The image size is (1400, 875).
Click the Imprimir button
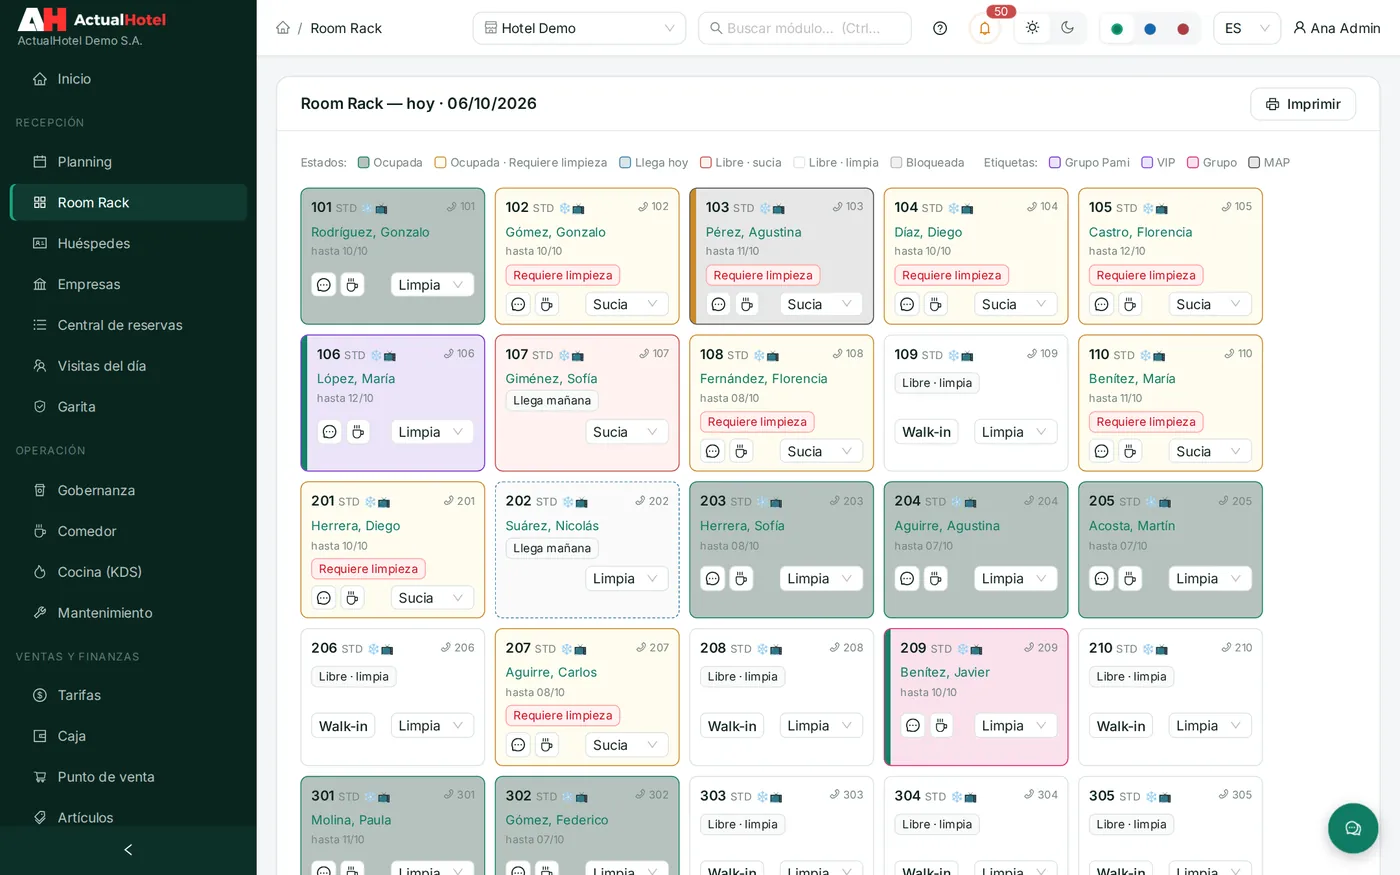[1303, 104]
